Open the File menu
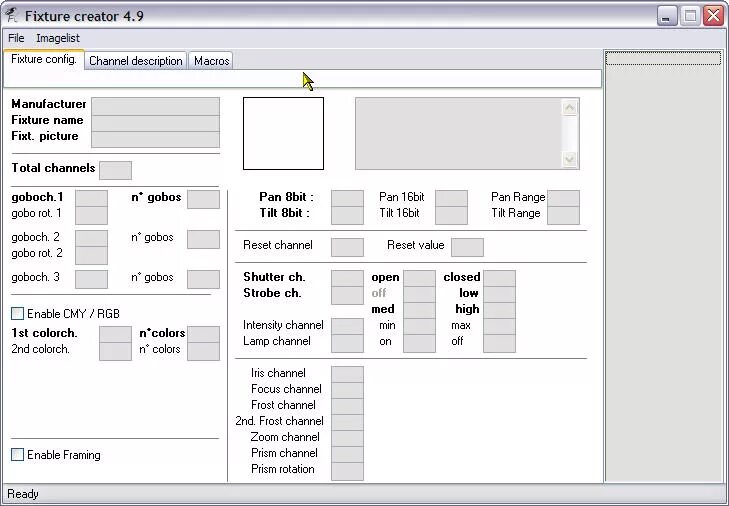 click(16, 38)
